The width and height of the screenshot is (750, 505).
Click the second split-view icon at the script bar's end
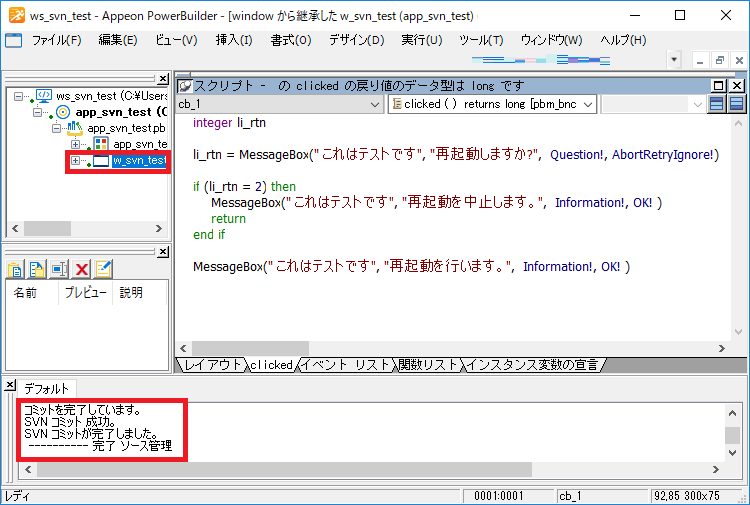click(737, 104)
